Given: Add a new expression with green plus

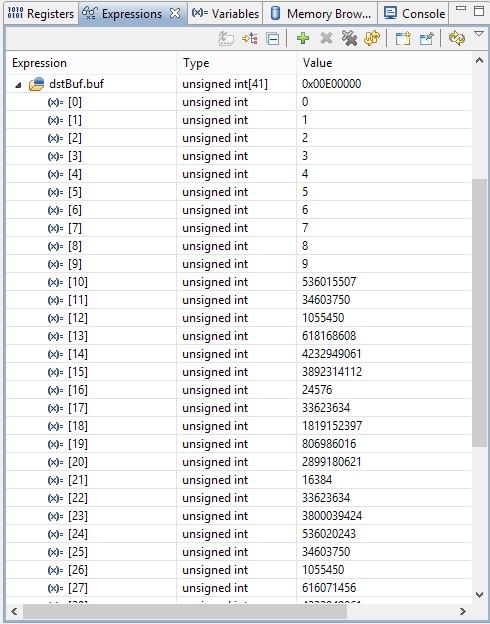Looking at the screenshot, I should point(303,38).
